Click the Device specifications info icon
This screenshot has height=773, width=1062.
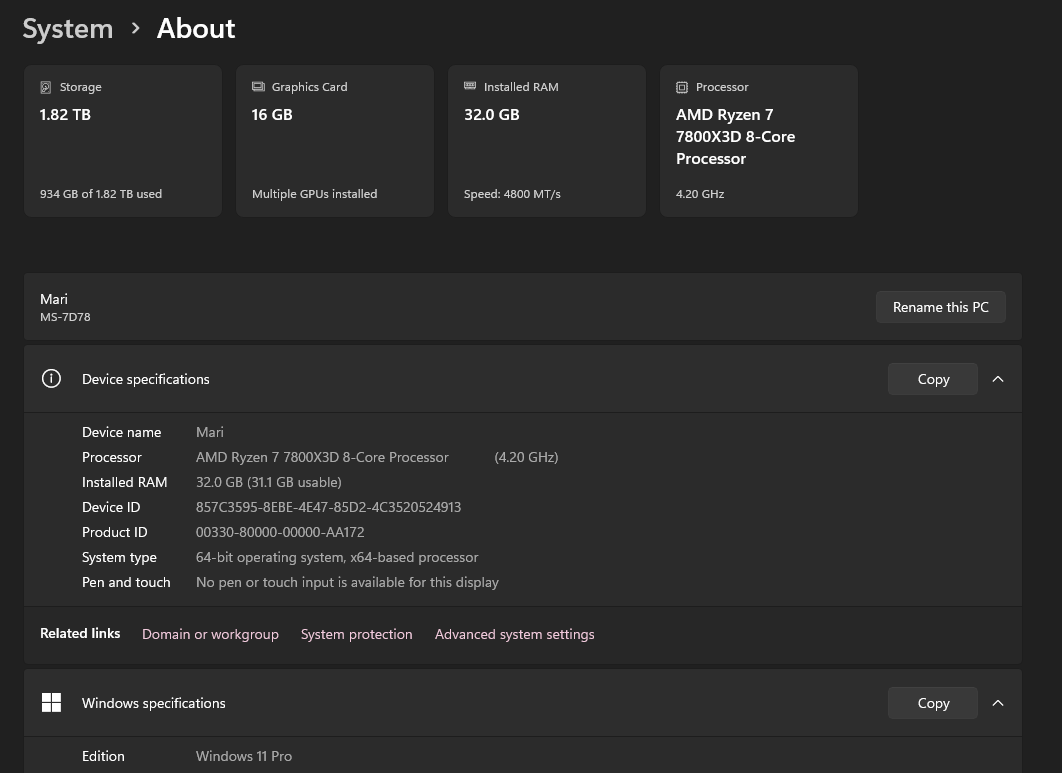point(51,379)
